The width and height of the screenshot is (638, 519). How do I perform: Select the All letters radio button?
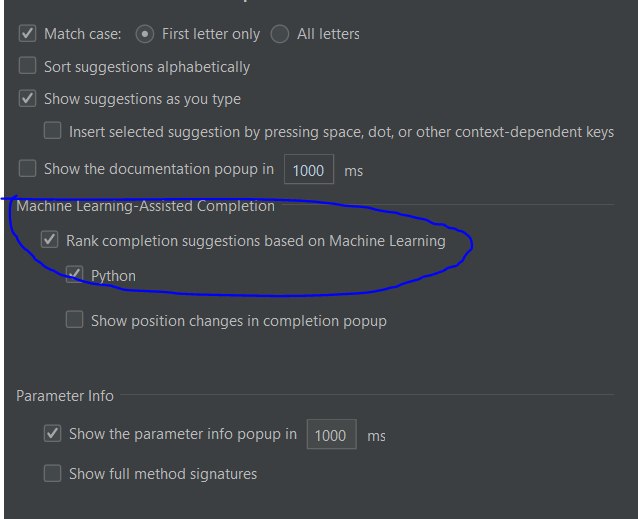(x=280, y=34)
